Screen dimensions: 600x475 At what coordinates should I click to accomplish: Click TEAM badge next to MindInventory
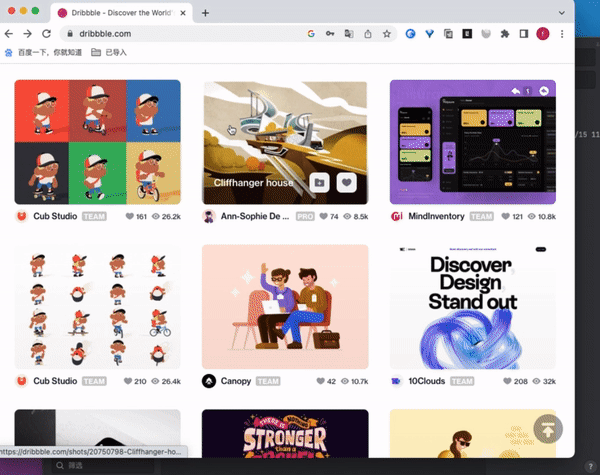(x=481, y=217)
